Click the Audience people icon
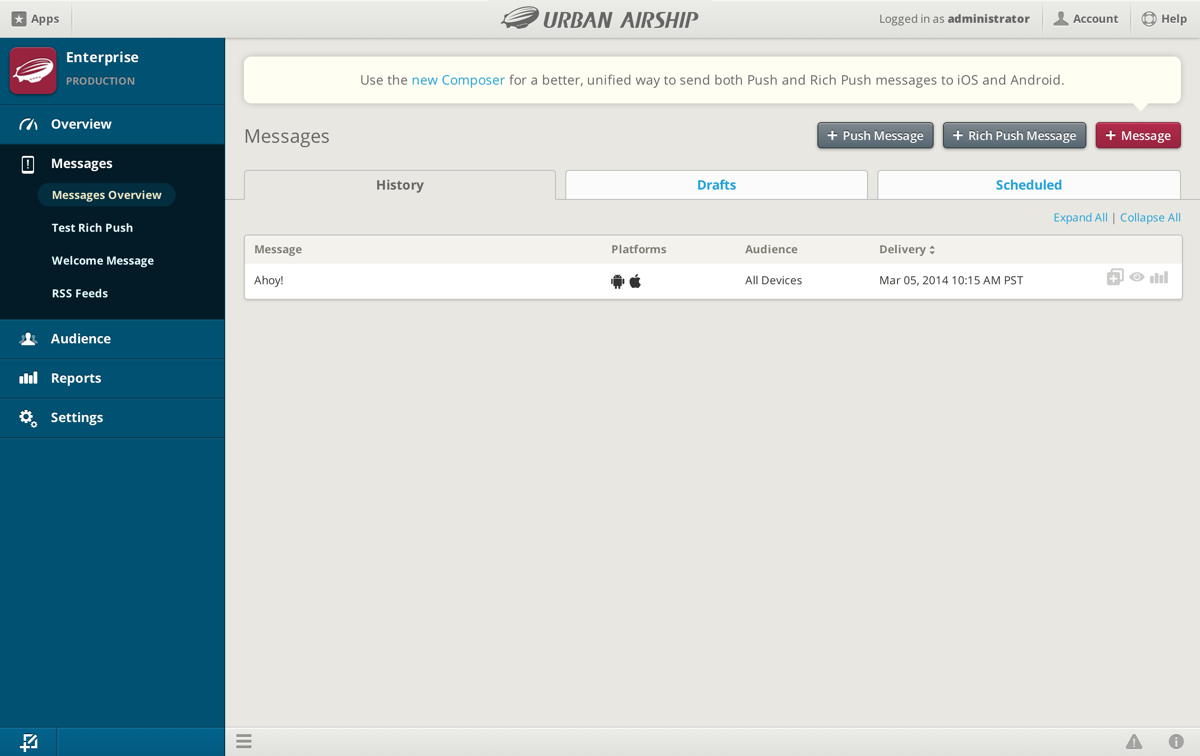 28,339
